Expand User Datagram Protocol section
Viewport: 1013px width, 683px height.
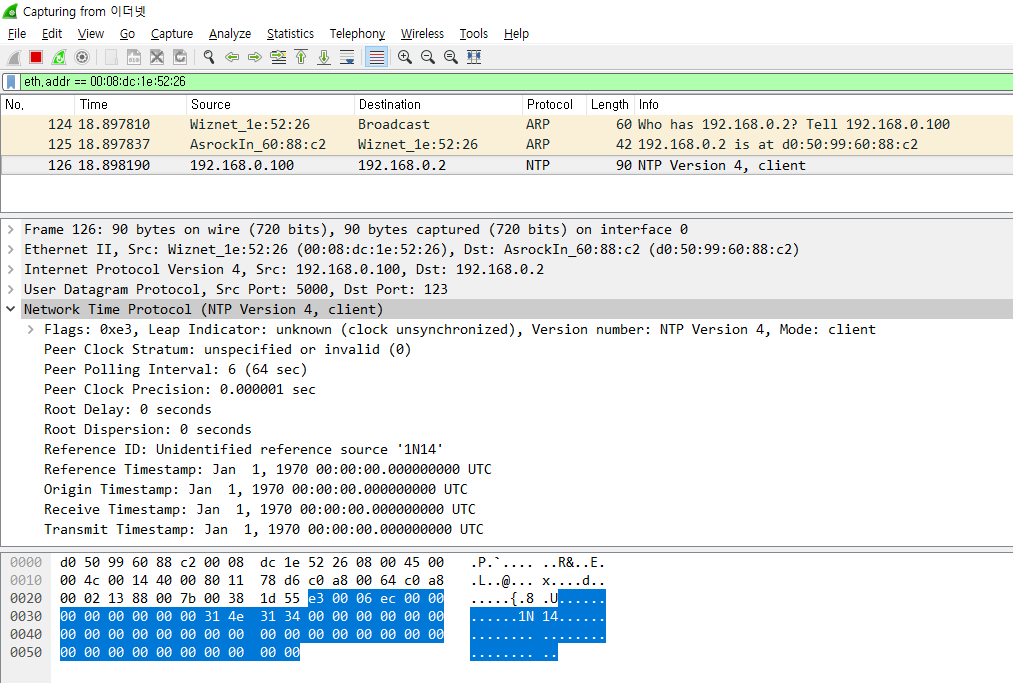click(10, 289)
